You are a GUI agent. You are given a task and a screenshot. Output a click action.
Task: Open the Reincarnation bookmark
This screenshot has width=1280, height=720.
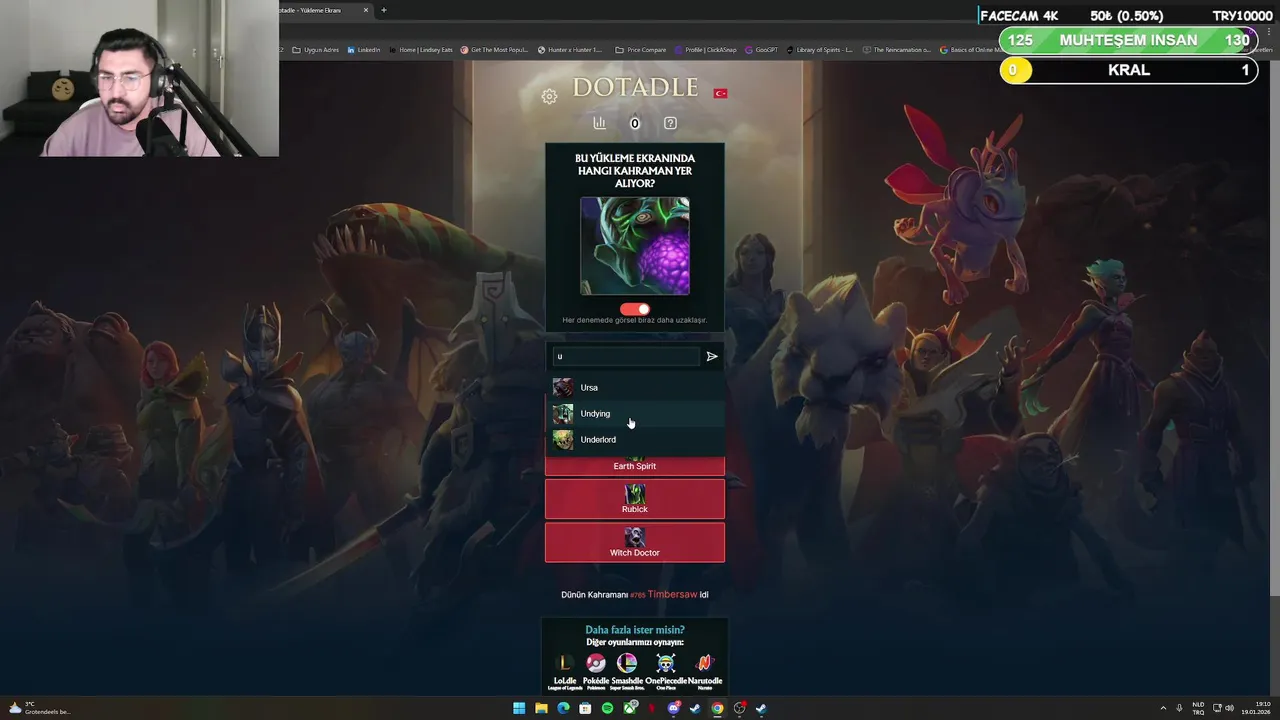(x=897, y=50)
